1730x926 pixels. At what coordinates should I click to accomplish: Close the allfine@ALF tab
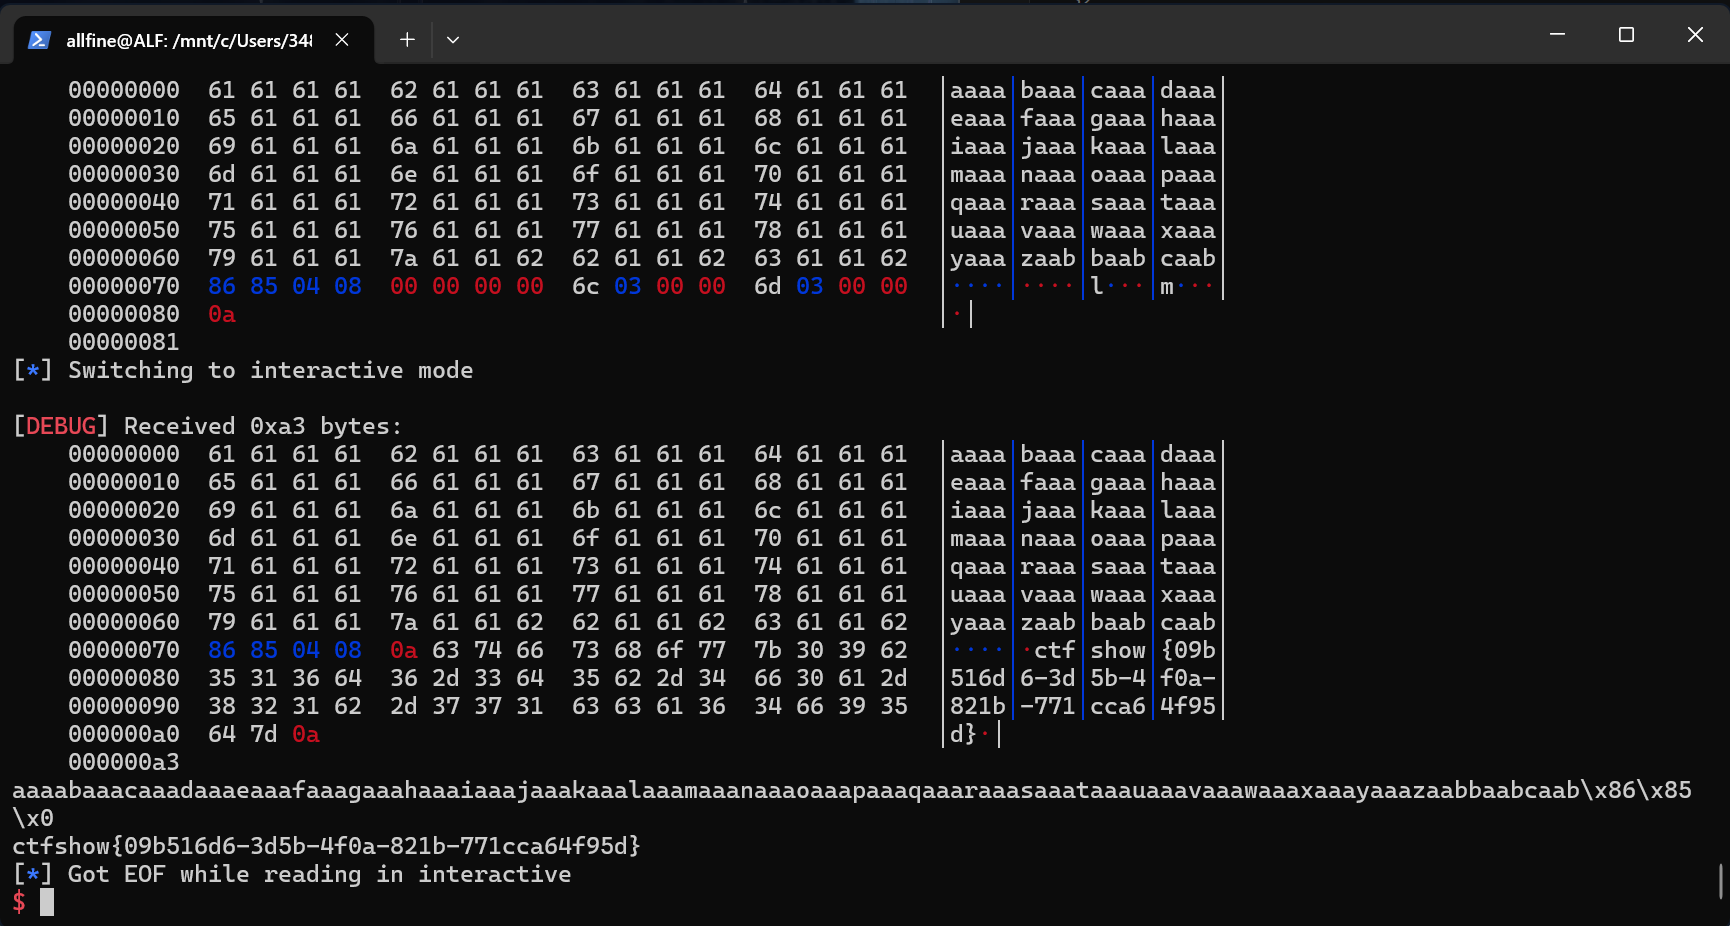(x=342, y=40)
